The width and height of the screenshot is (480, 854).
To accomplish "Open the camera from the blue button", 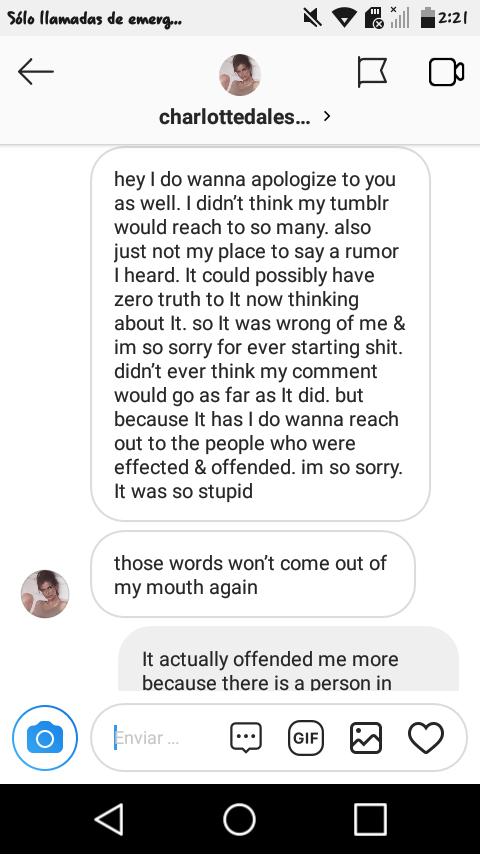I will [45, 738].
